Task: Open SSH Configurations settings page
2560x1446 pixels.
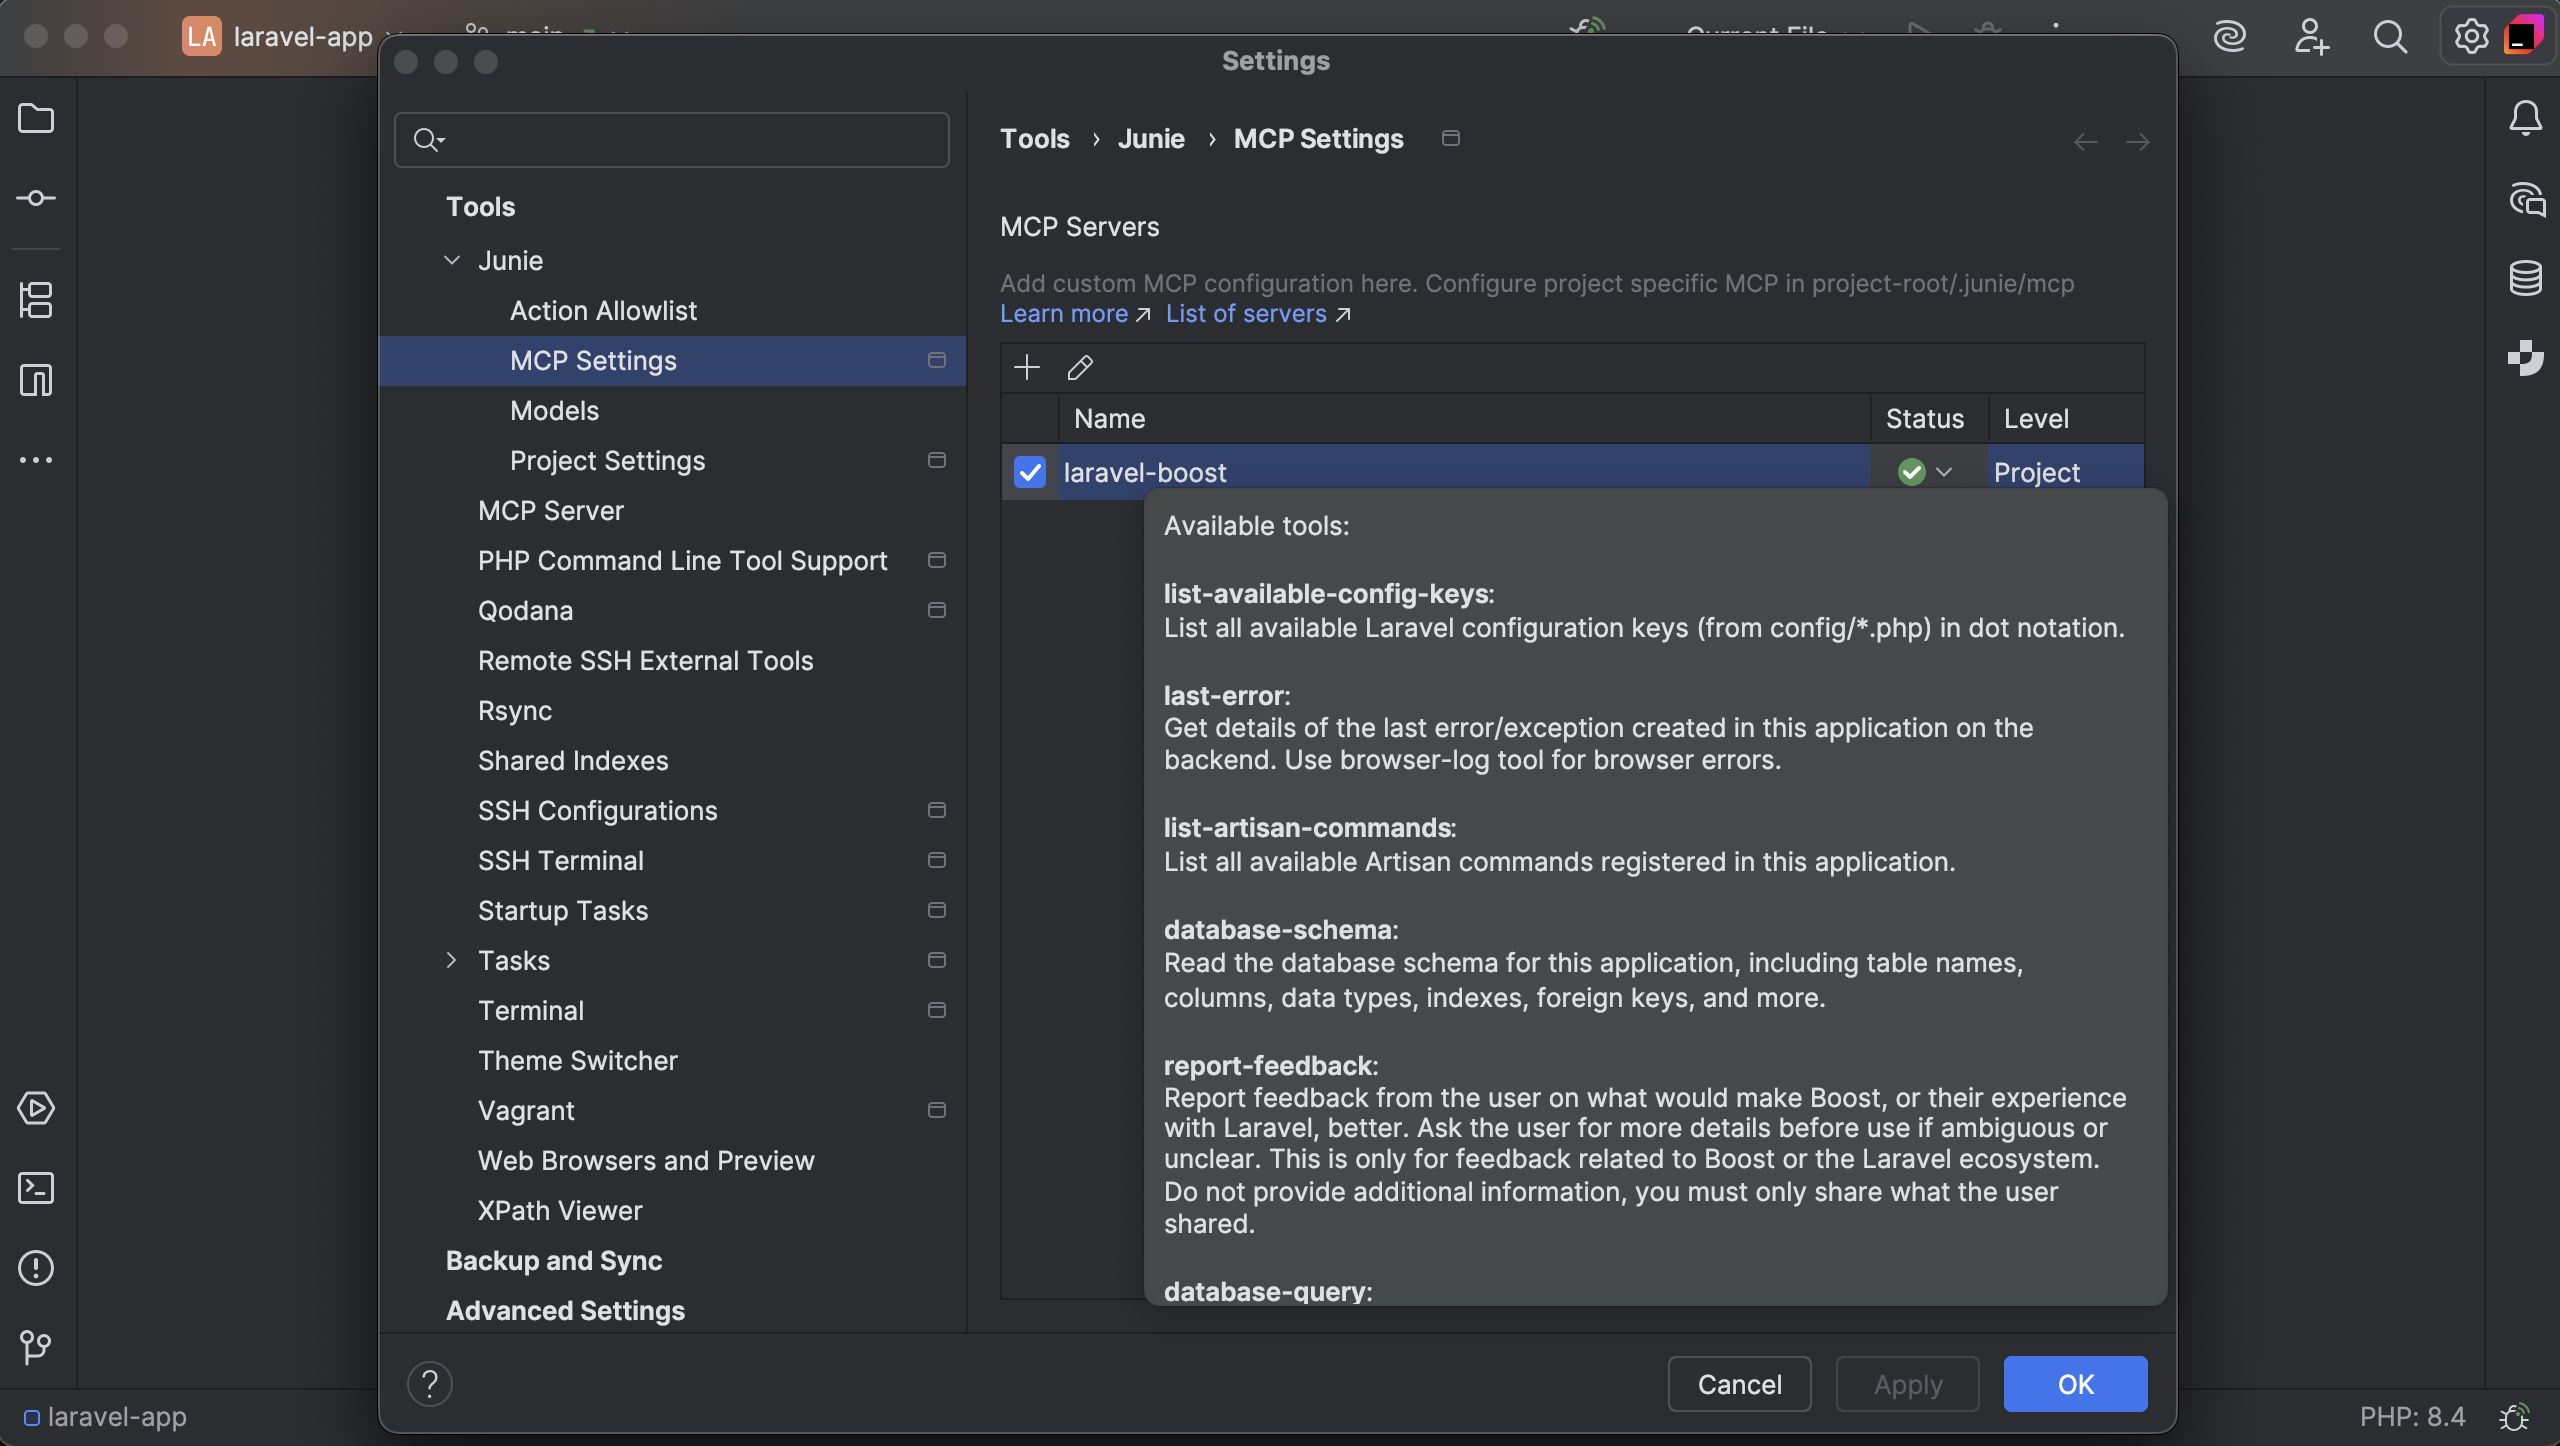Action: (597, 810)
